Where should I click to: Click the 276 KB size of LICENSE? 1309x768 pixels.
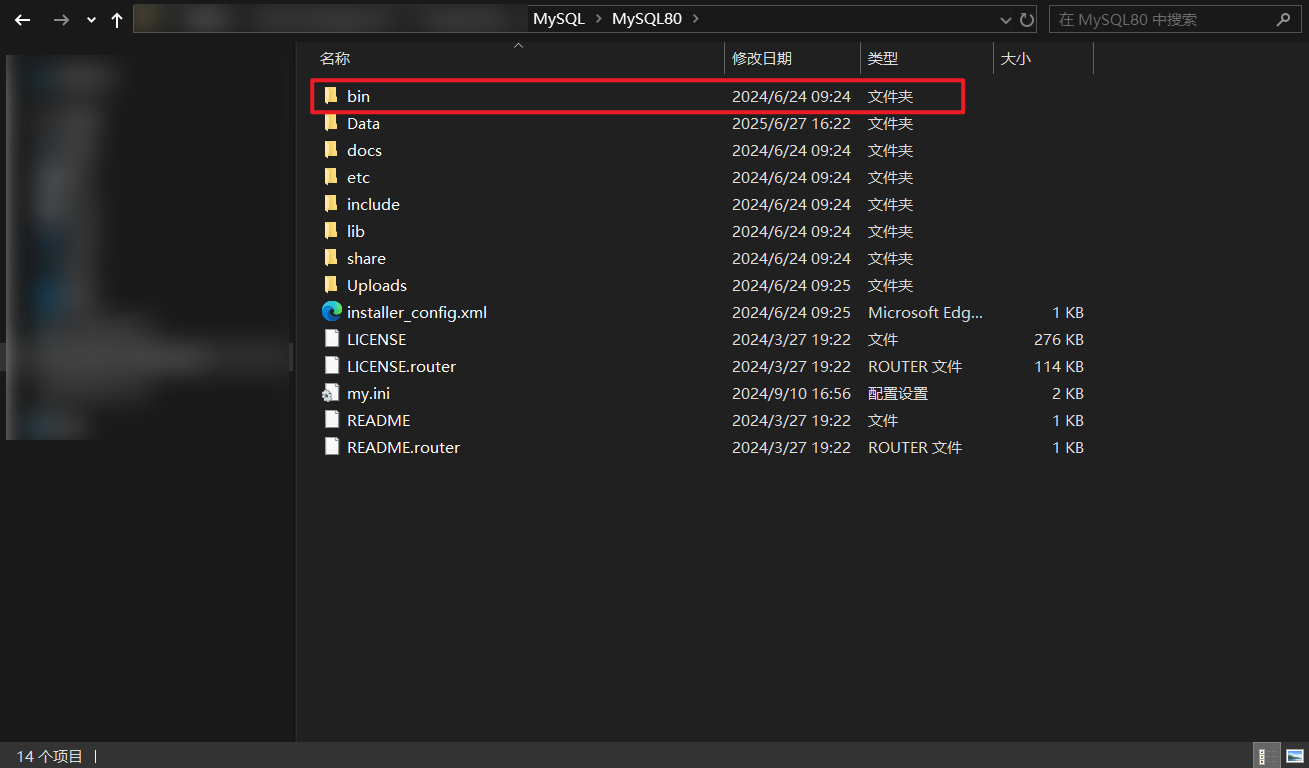click(1059, 339)
